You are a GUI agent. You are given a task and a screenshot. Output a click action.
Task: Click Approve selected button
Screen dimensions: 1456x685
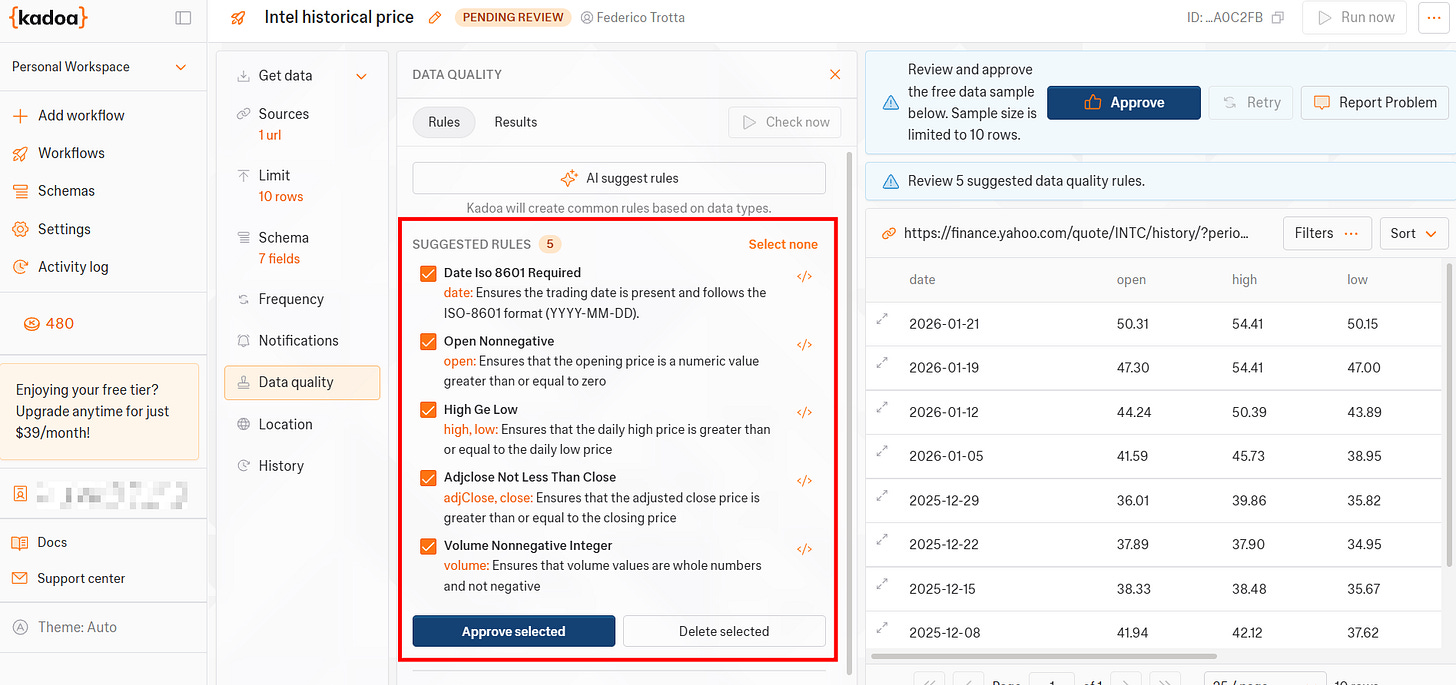[514, 631]
